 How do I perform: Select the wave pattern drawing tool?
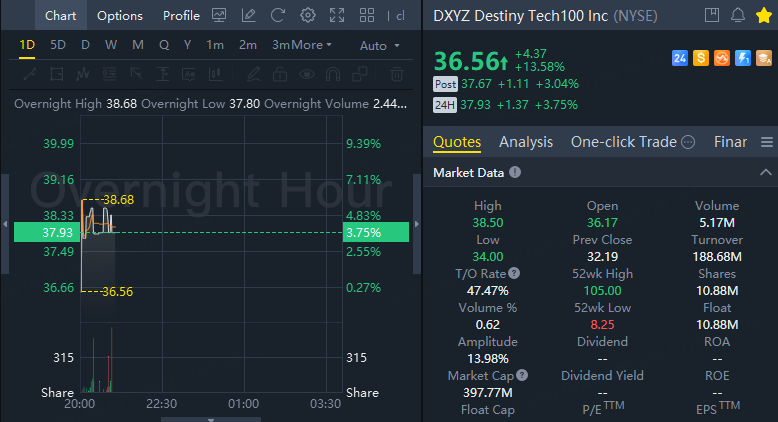[x=83, y=74]
